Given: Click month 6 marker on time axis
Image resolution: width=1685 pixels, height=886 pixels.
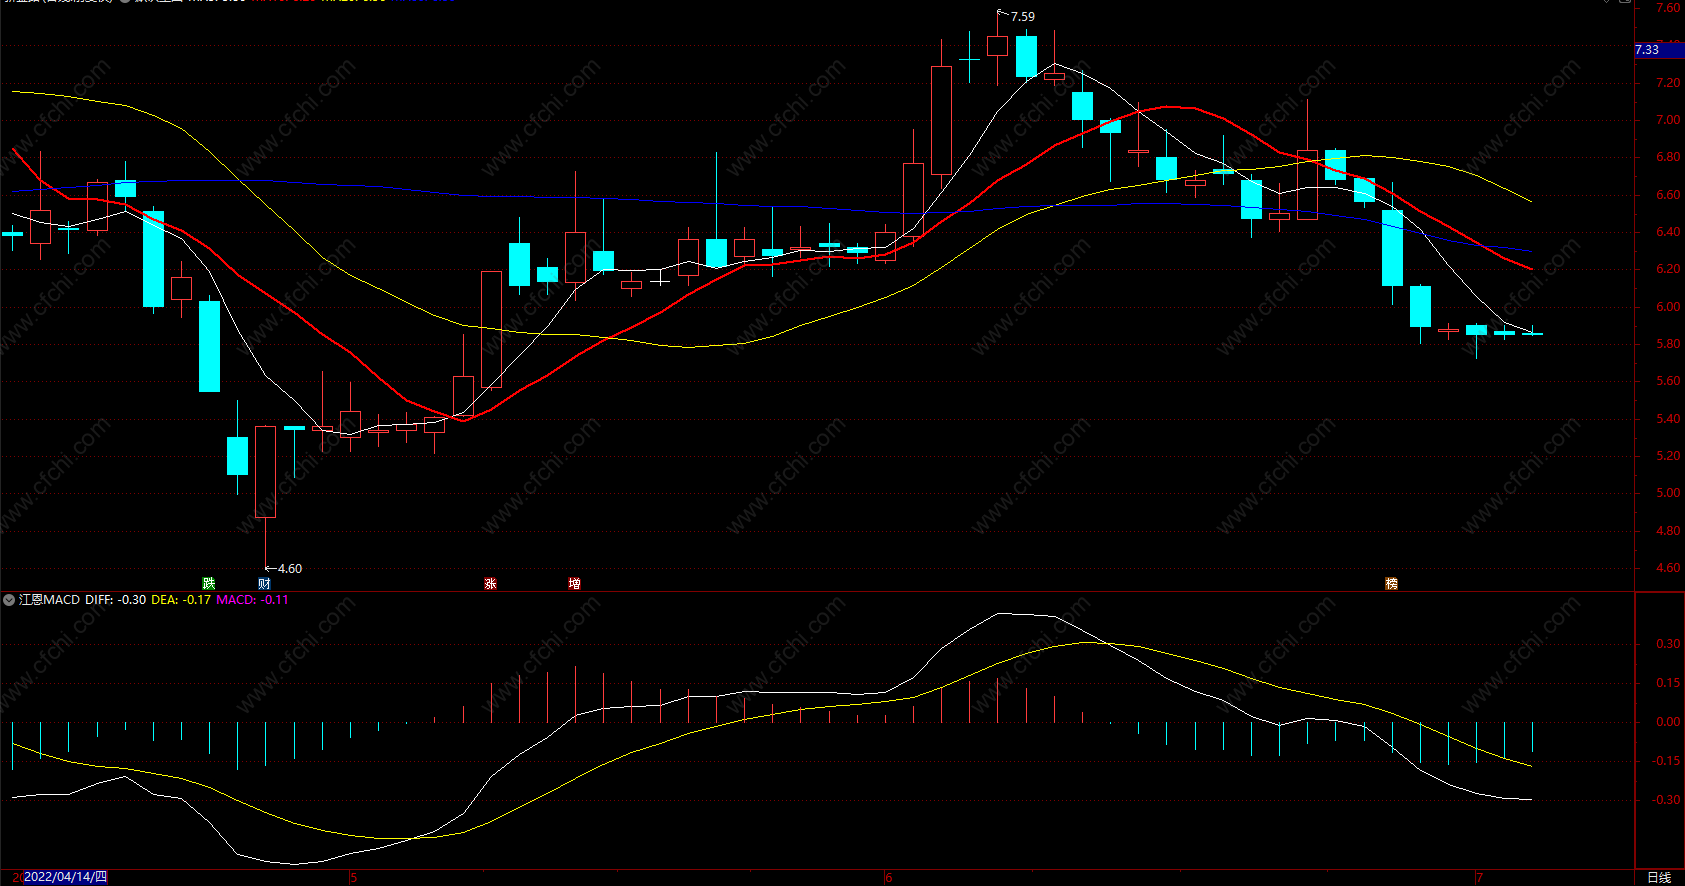Looking at the screenshot, I should click(888, 878).
